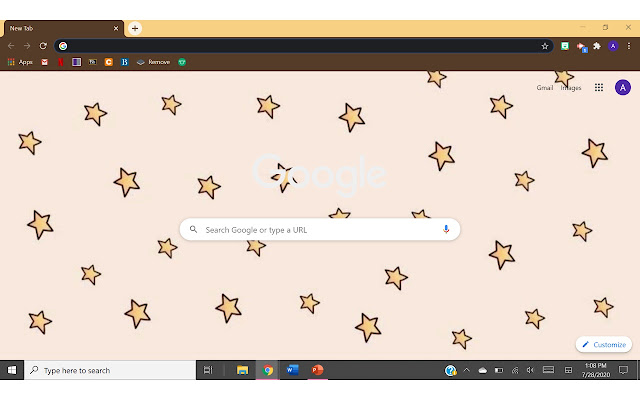The image size is (640, 400).
Task: Open the orange C bookmark icon
Action: 109,62
